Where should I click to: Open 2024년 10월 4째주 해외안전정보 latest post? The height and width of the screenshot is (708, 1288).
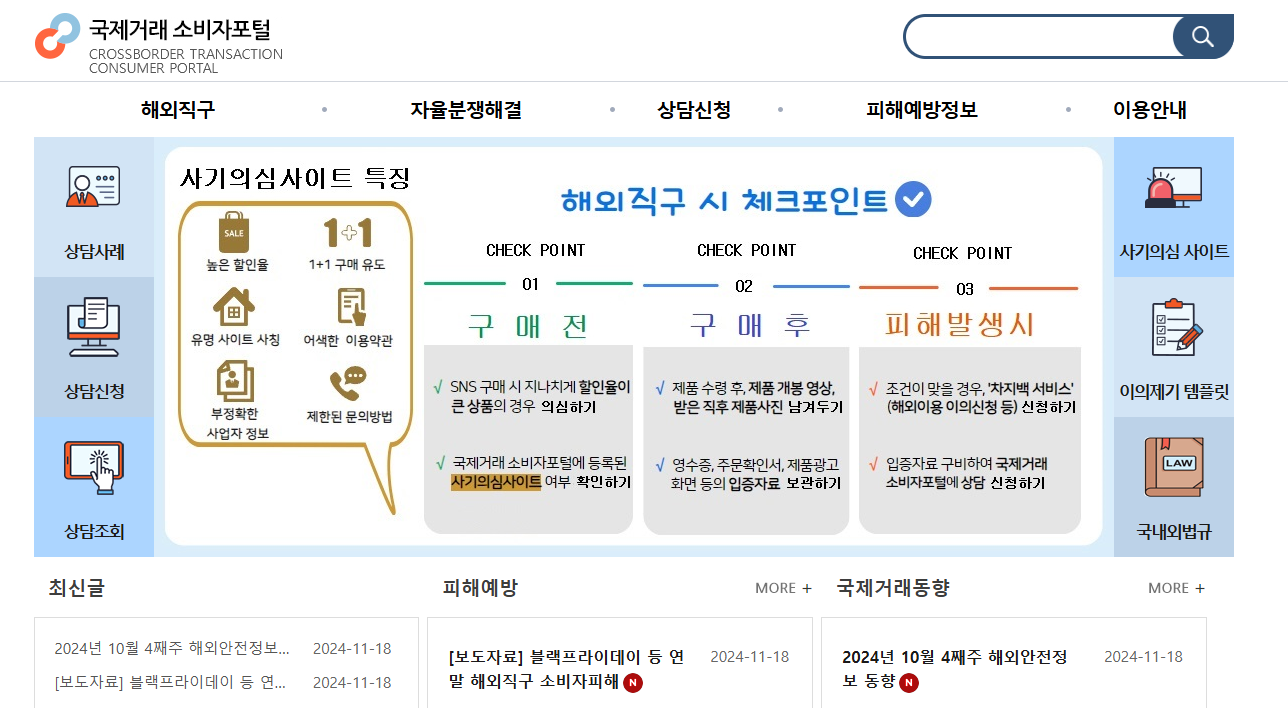tap(172, 648)
